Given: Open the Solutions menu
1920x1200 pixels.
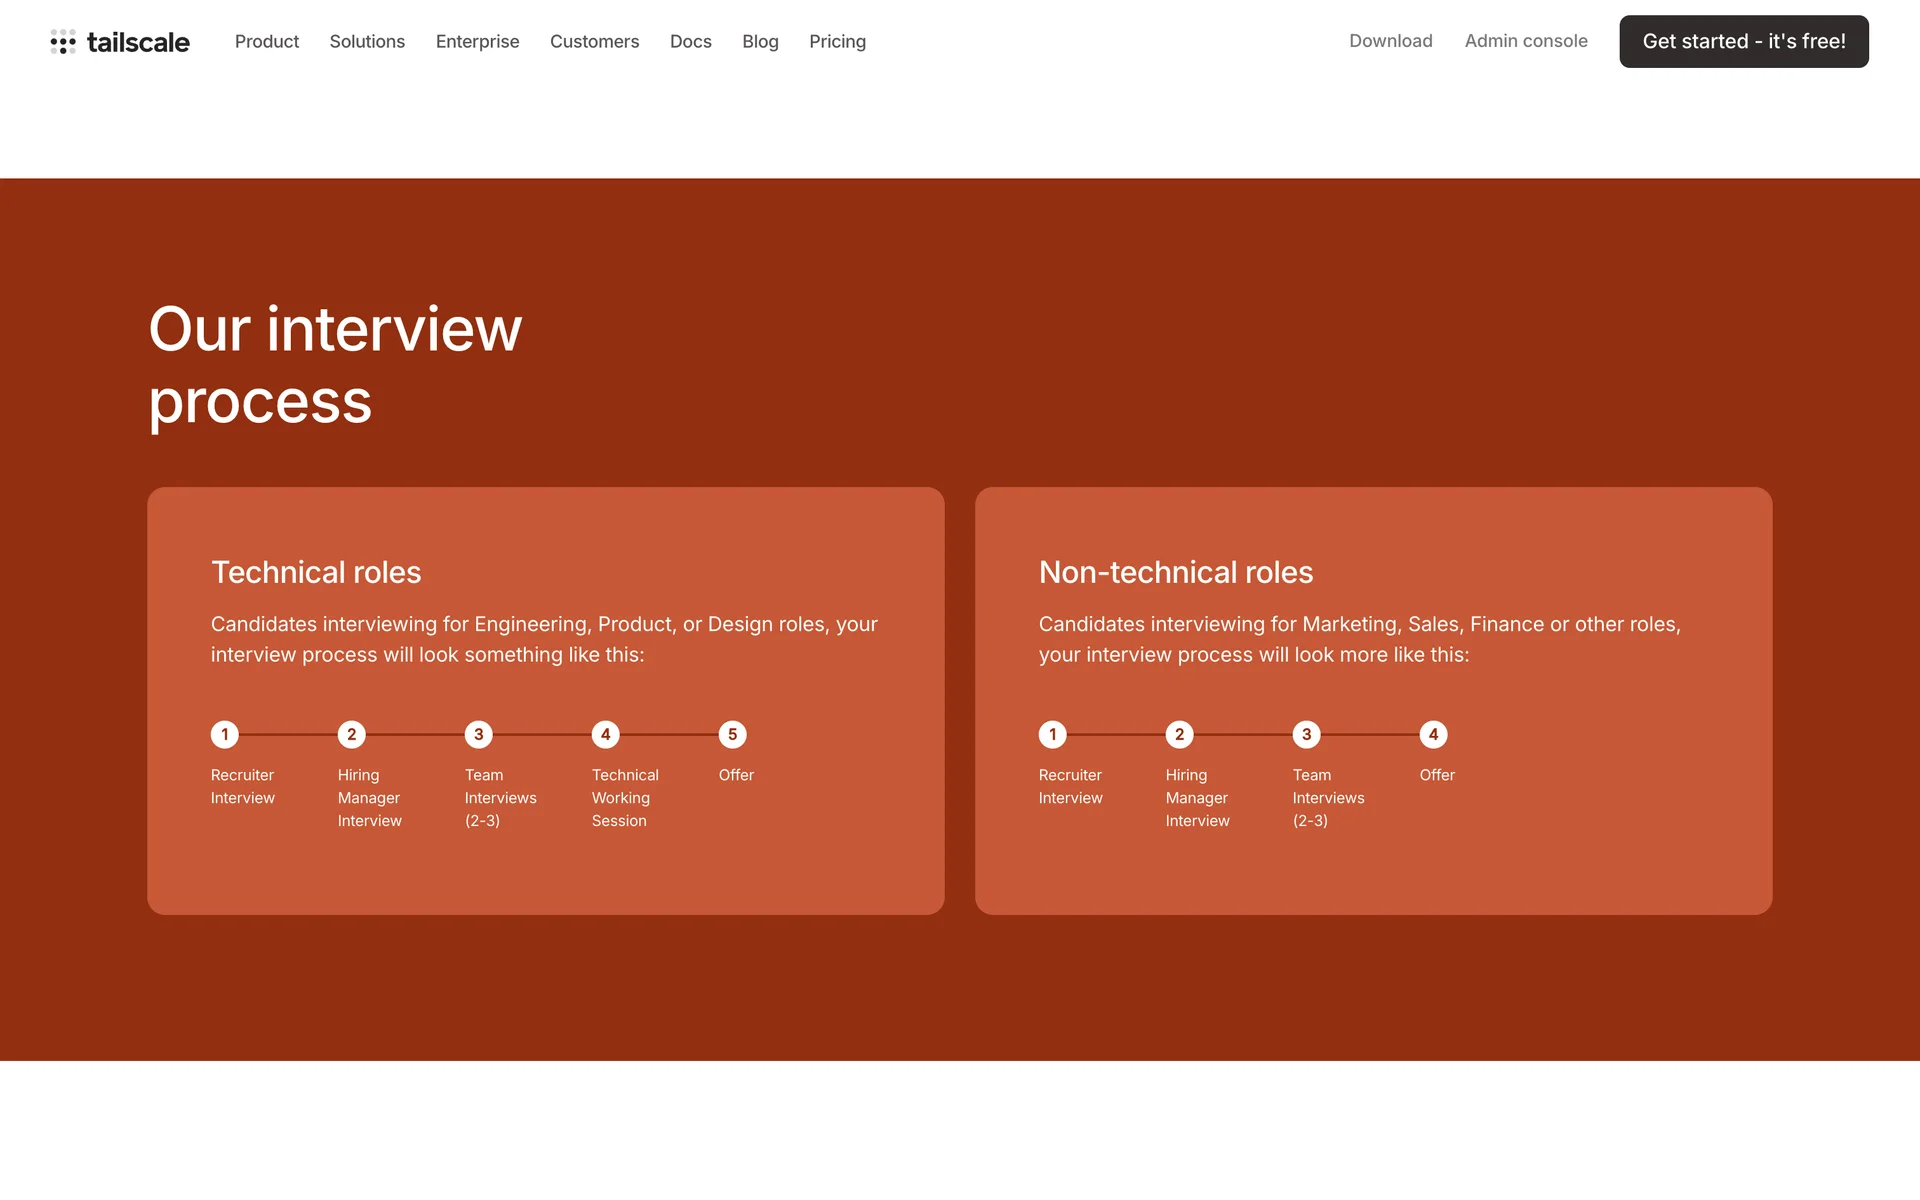Looking at the screenshot, I should (x=367, y=41).
